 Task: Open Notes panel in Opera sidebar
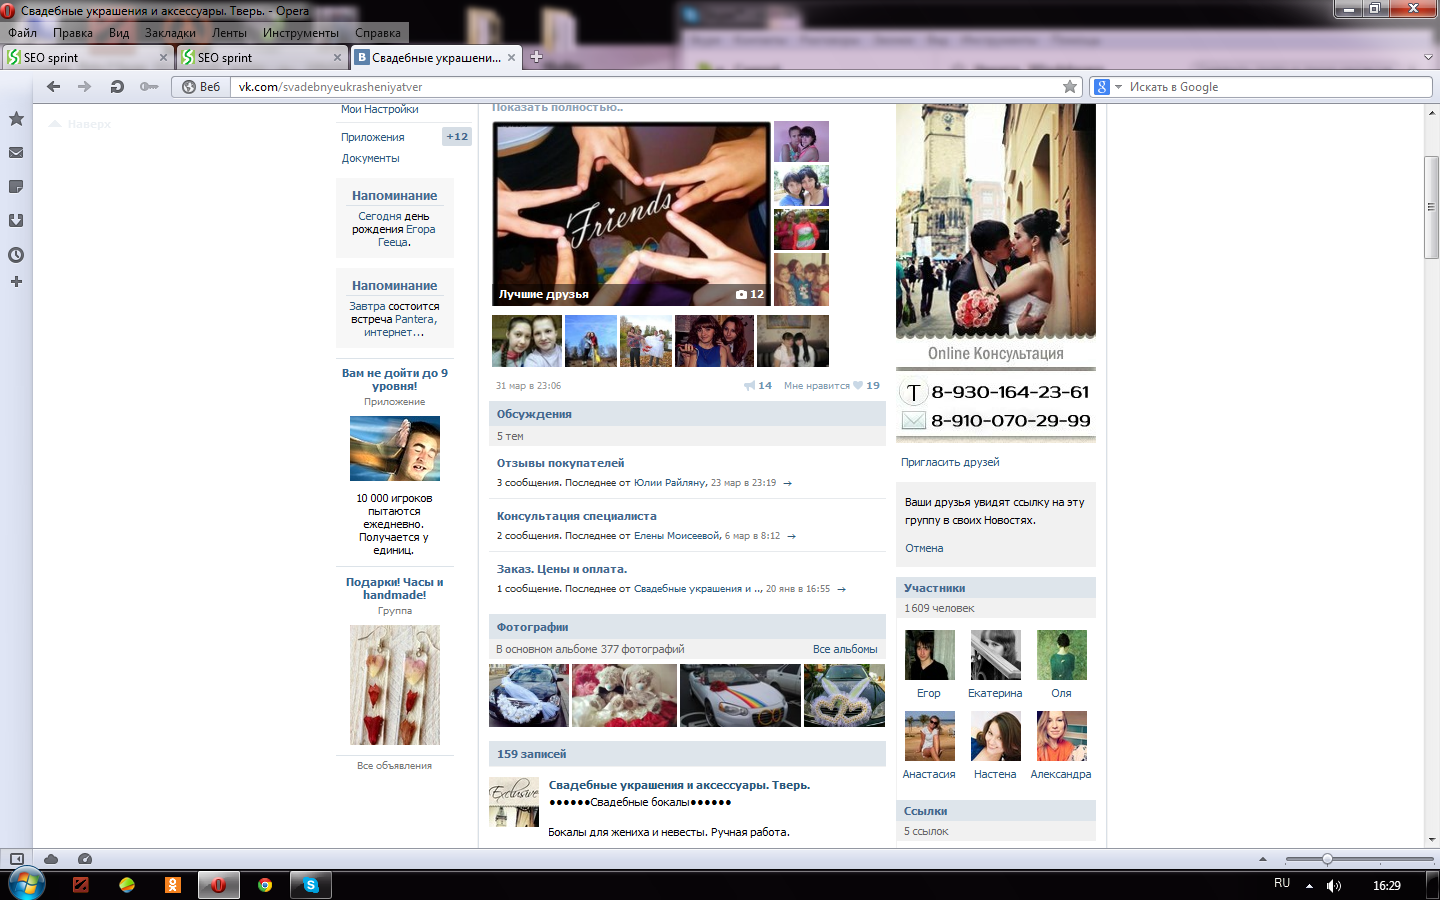point(16,187)
